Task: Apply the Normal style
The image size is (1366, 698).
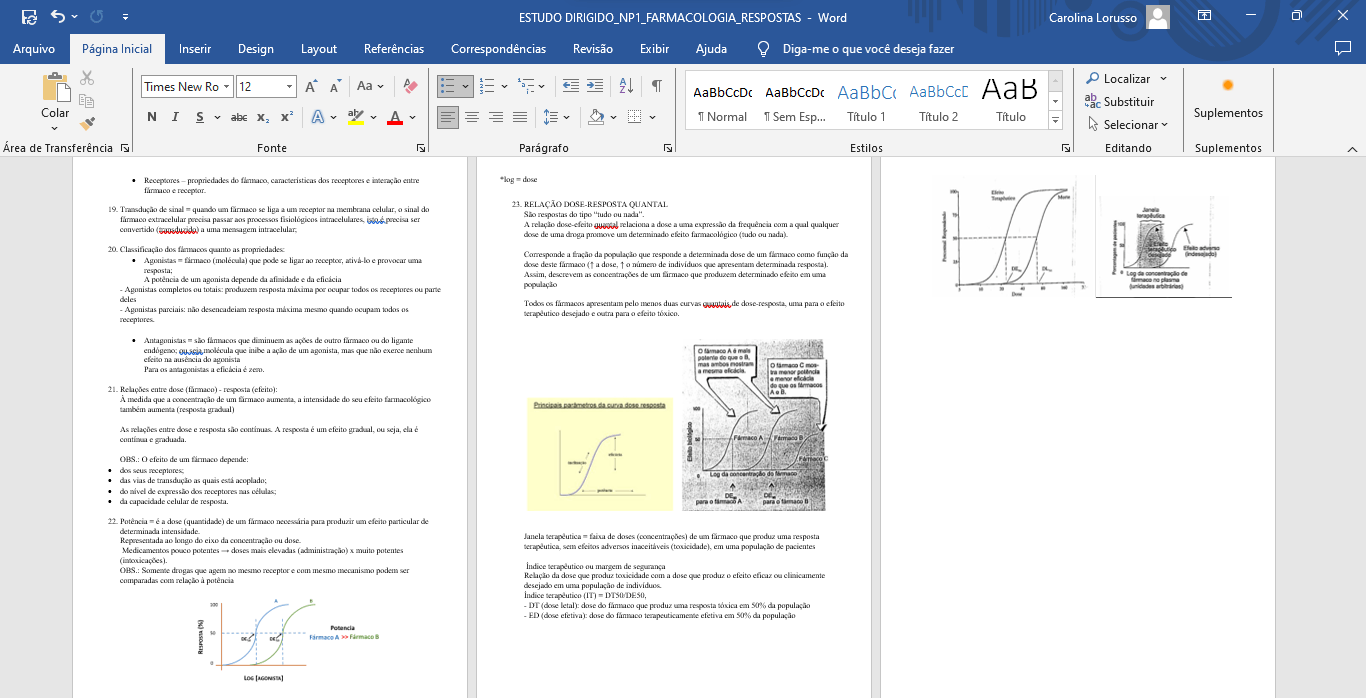Action: pos(722,101)
